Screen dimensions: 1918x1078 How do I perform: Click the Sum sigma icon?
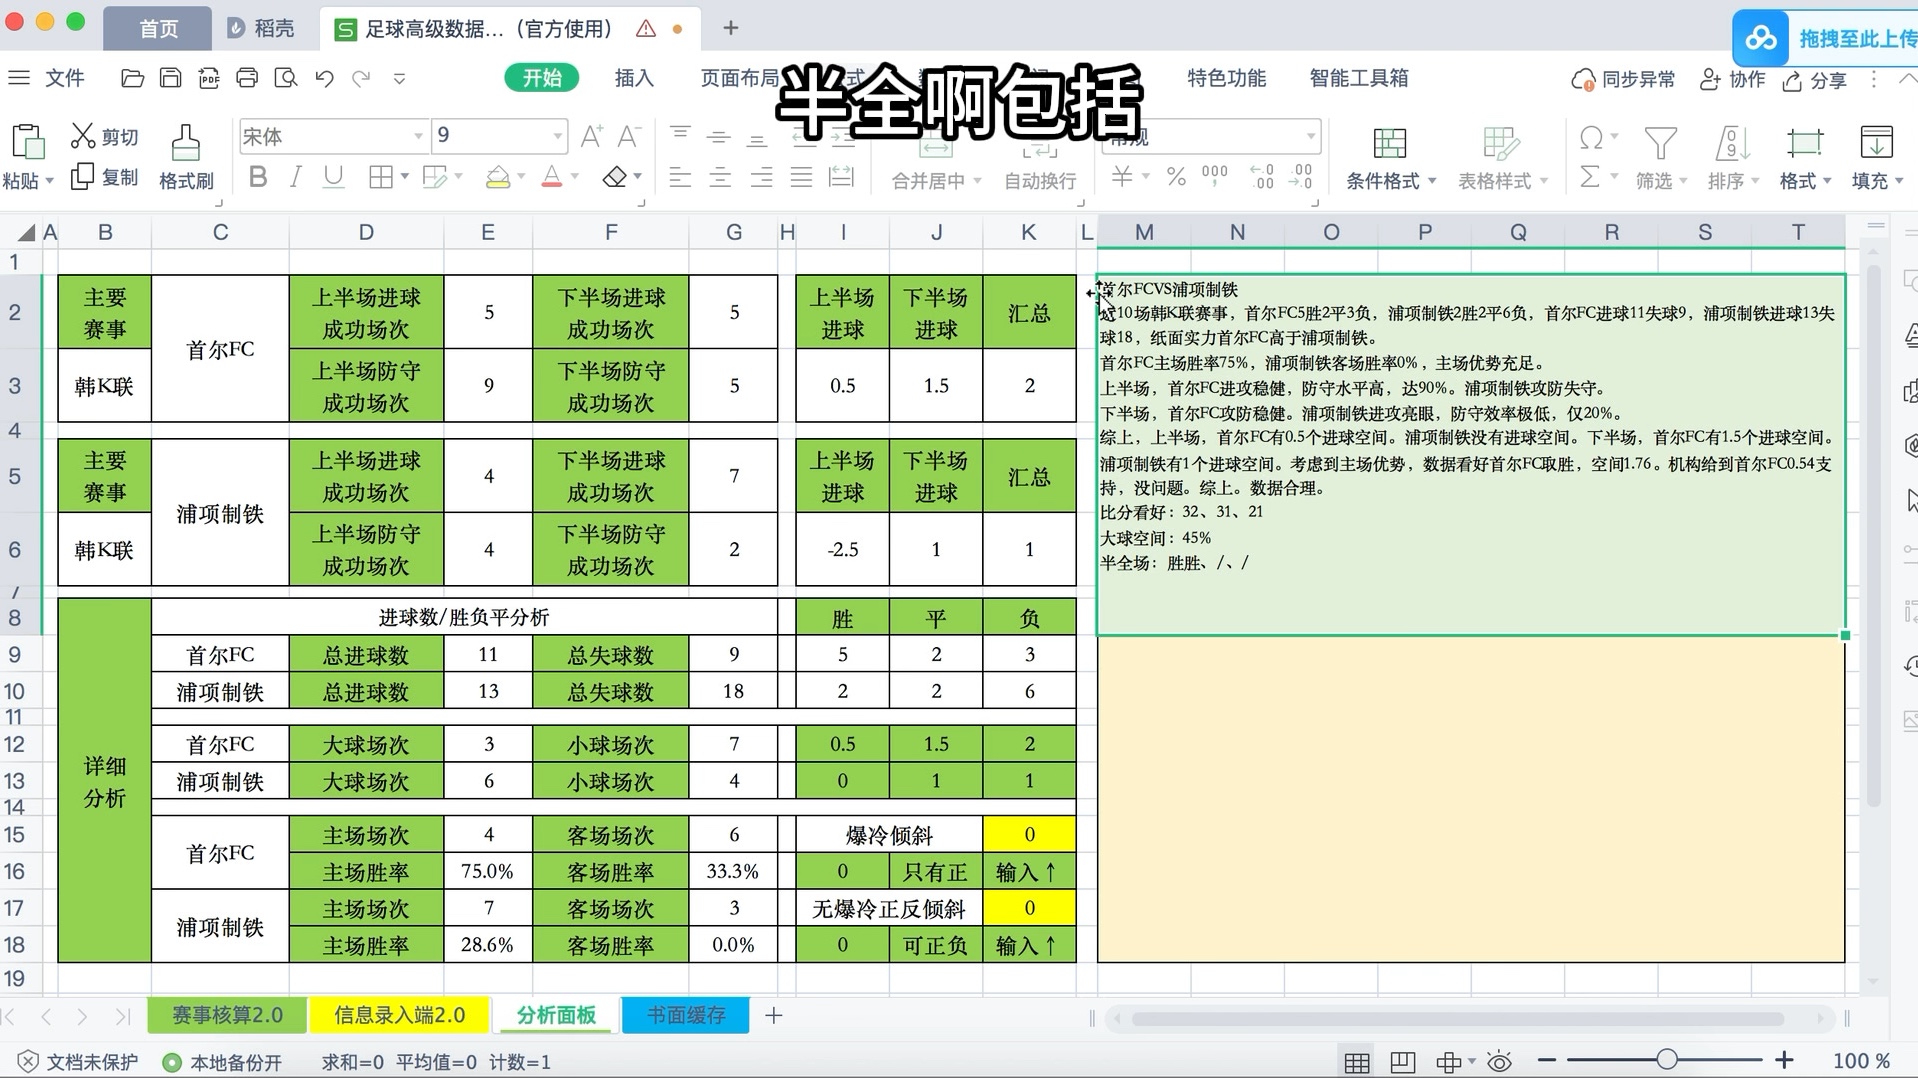tap(1589, 177)
